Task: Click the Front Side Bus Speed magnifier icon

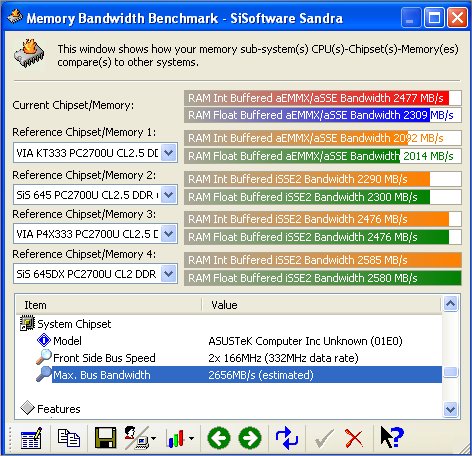Action: [44, 357]
